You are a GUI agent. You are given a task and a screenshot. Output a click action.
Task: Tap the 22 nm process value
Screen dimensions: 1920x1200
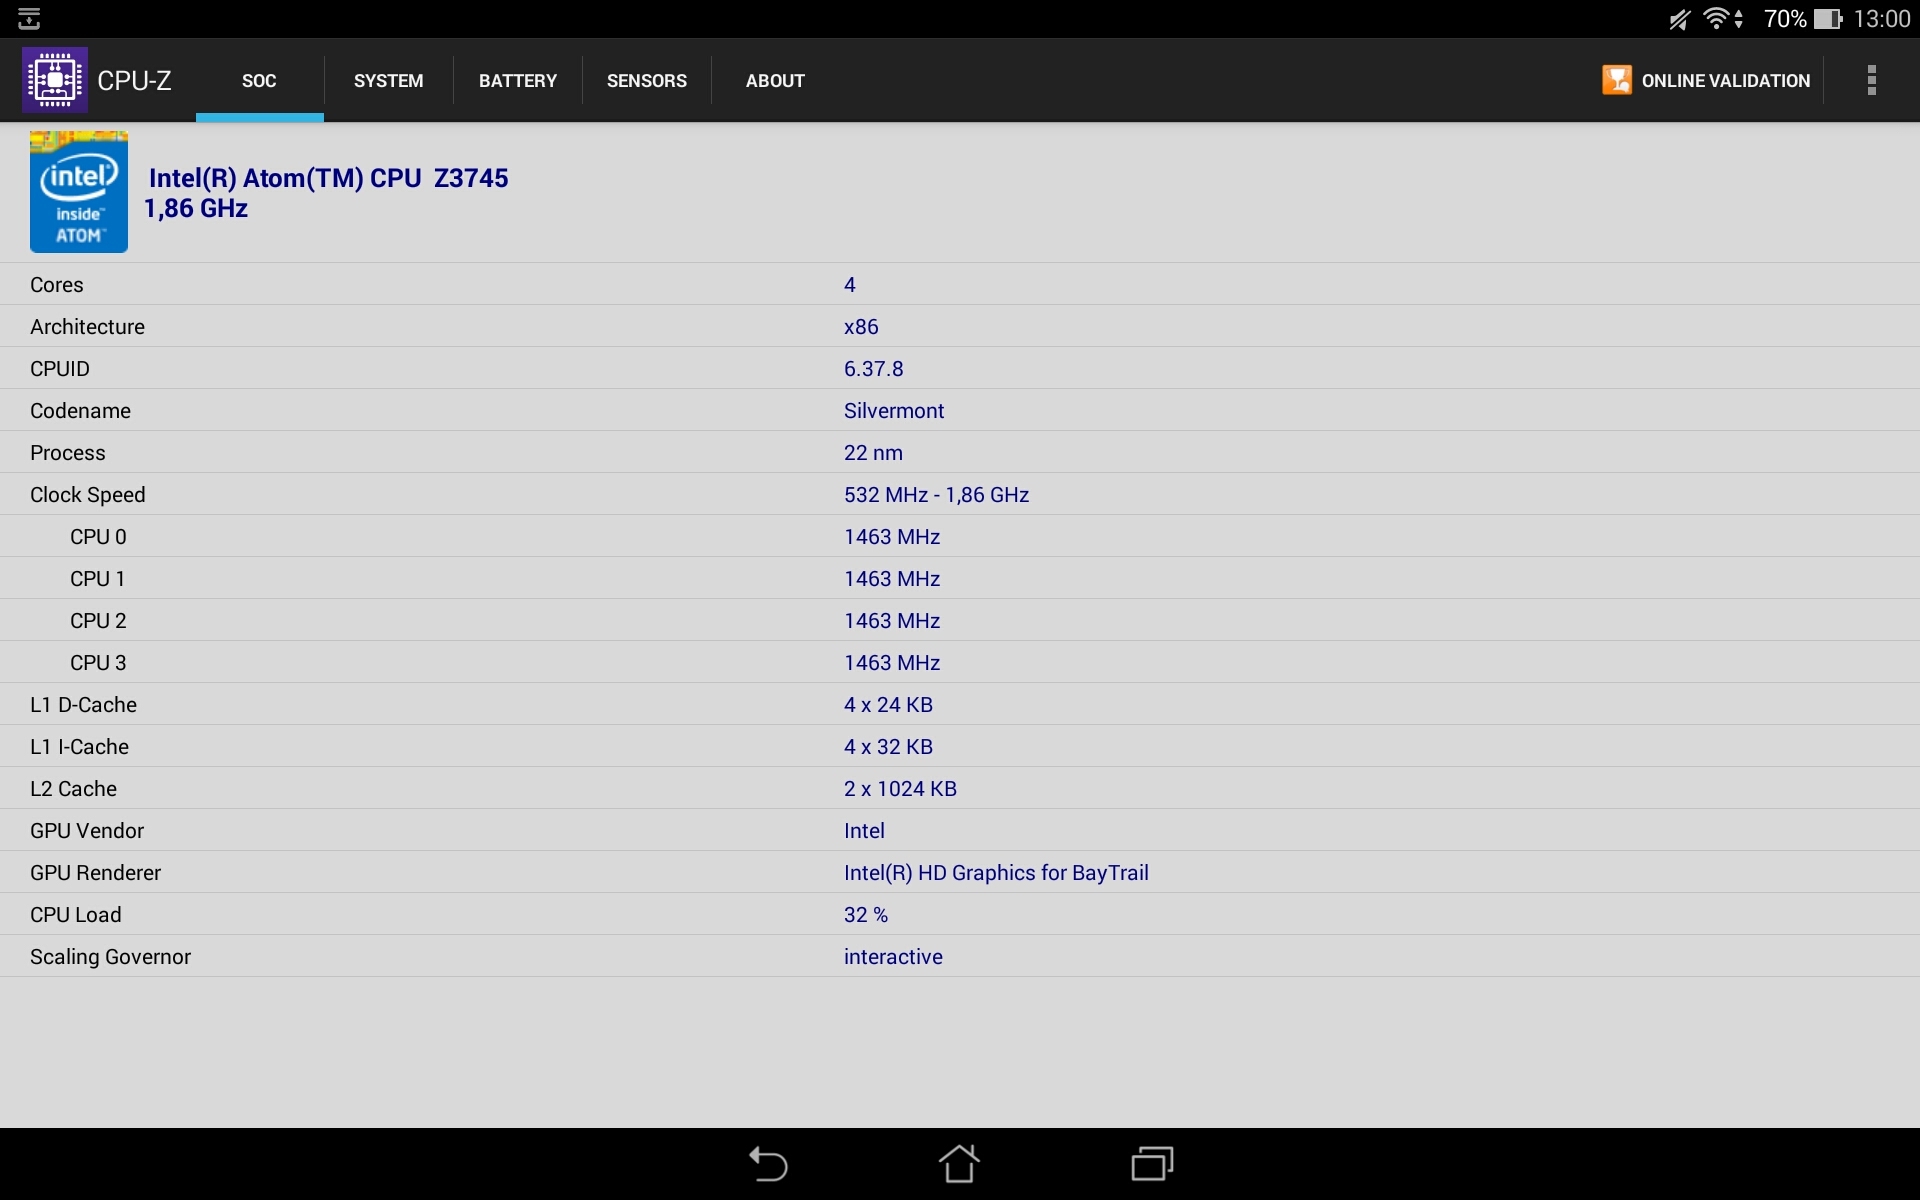click(x=873, y=453)
